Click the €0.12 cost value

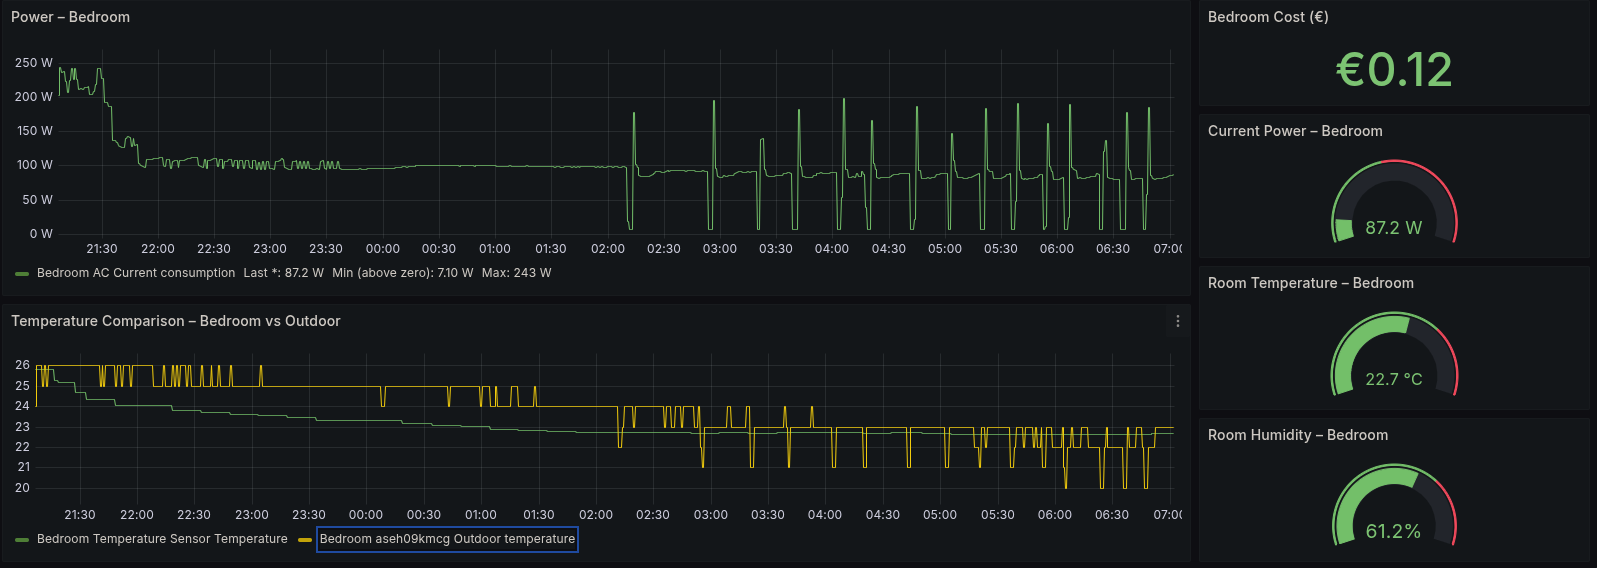coord(1394,70)
